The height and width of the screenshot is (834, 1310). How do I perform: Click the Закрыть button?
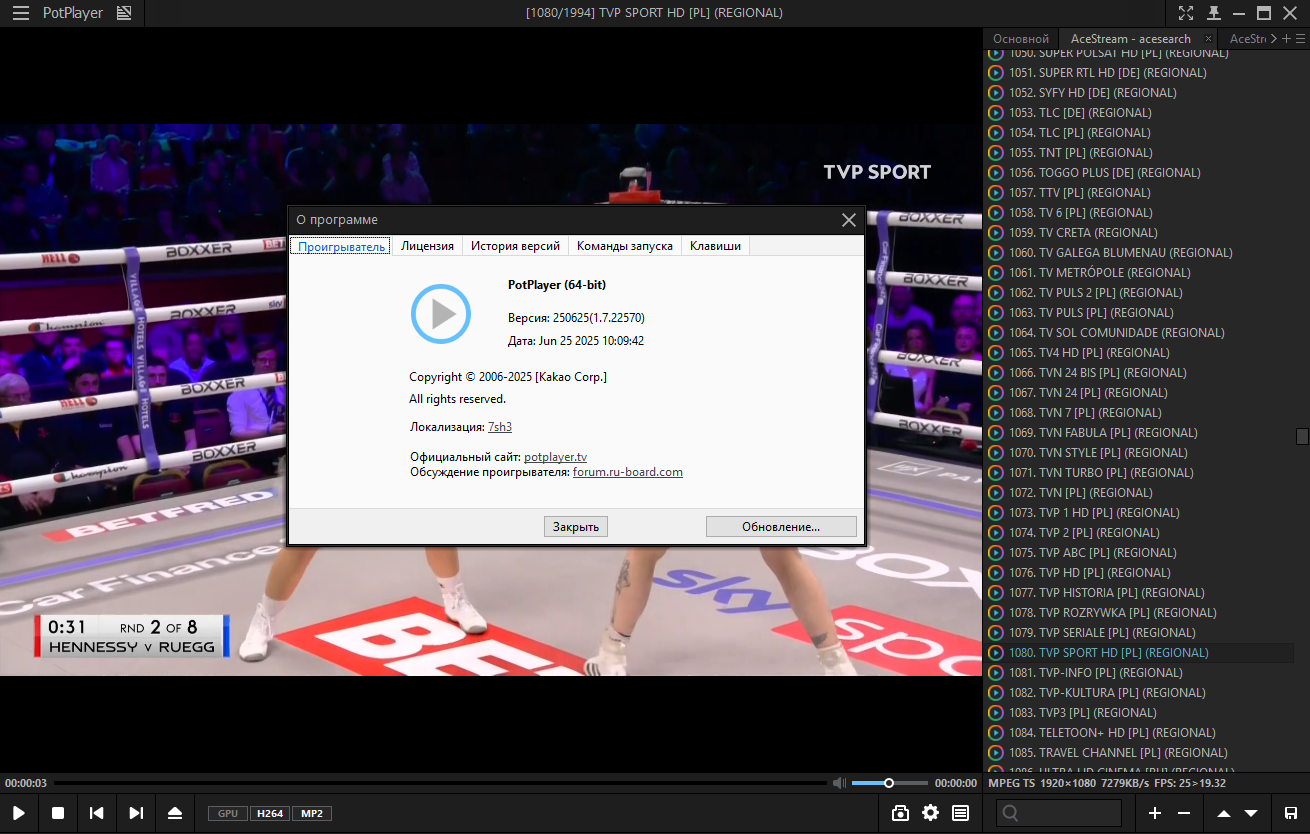click(x=576, y=526)
